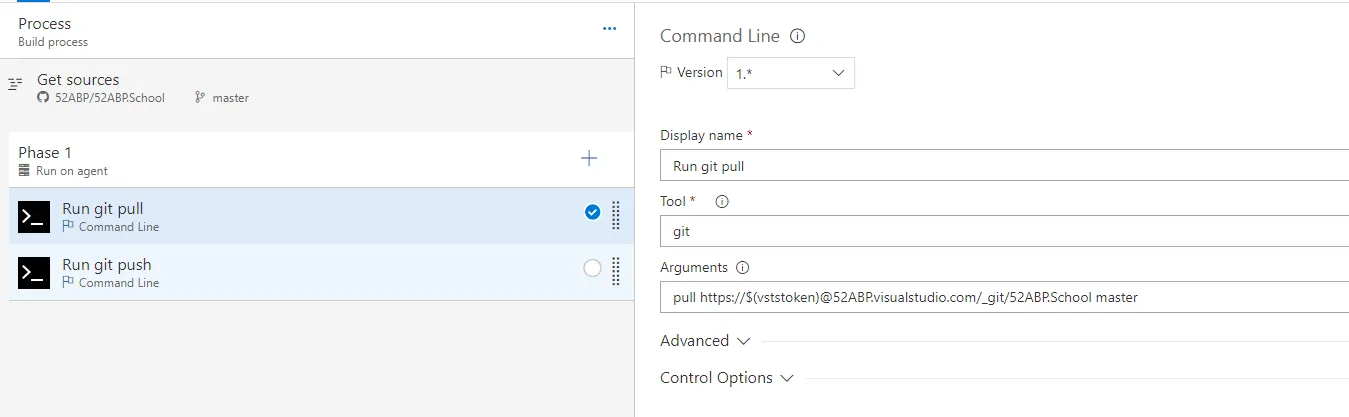Click the plus icon to add a task
1349x417 pixels.
589,158
